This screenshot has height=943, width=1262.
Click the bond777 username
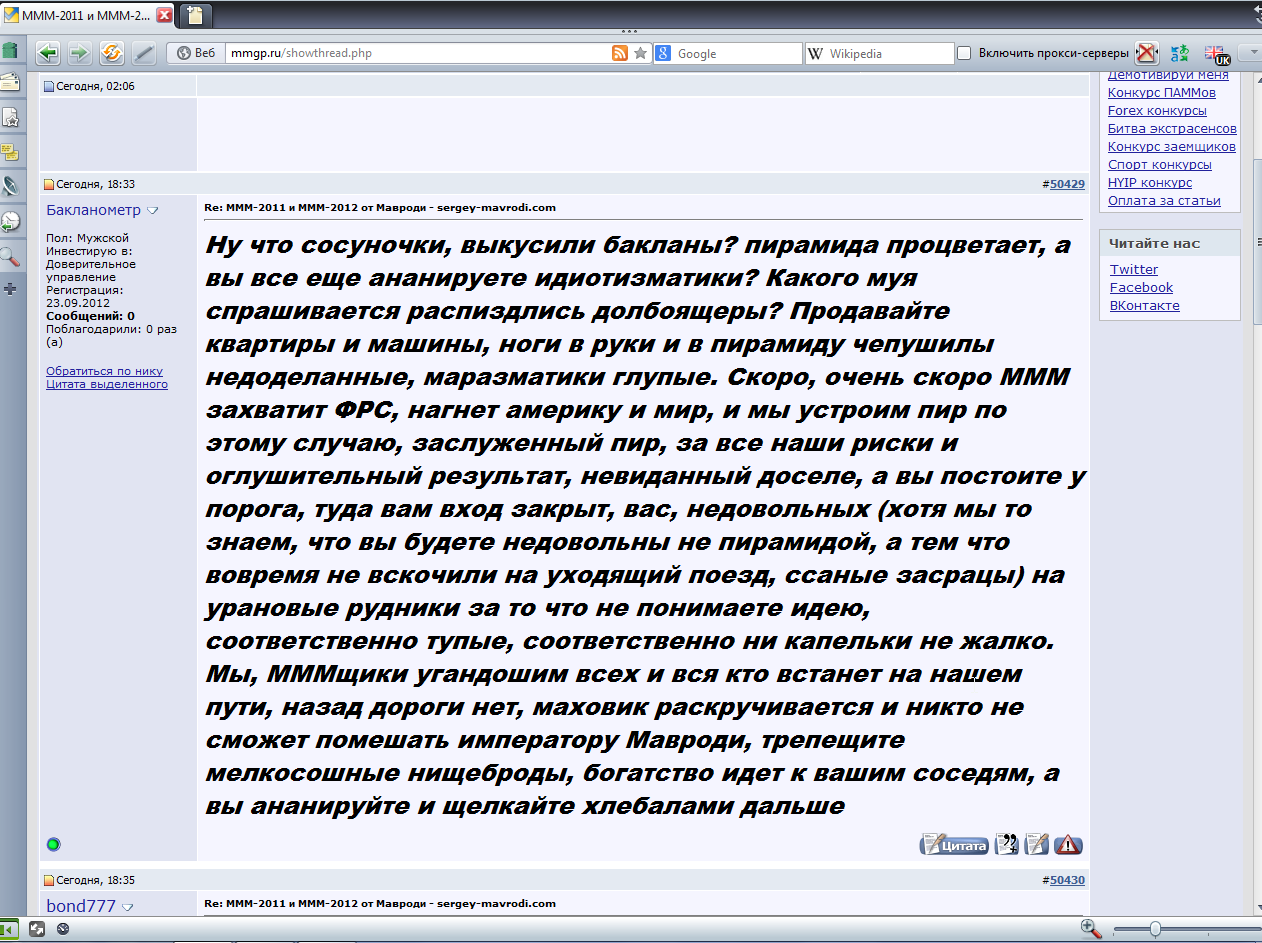[x=81, y=906]
